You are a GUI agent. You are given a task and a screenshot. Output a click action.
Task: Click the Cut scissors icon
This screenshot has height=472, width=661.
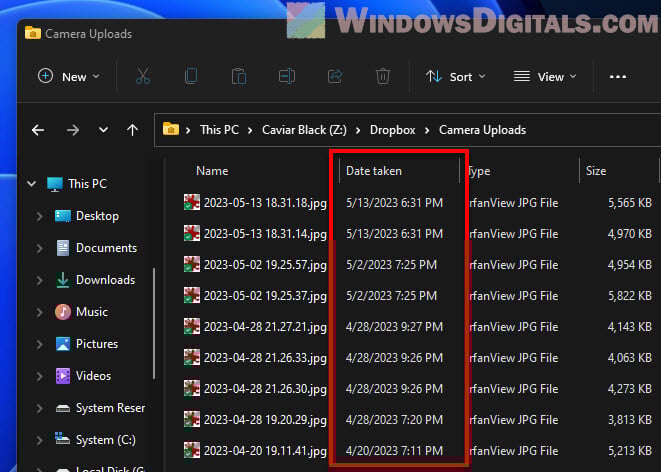143,76
